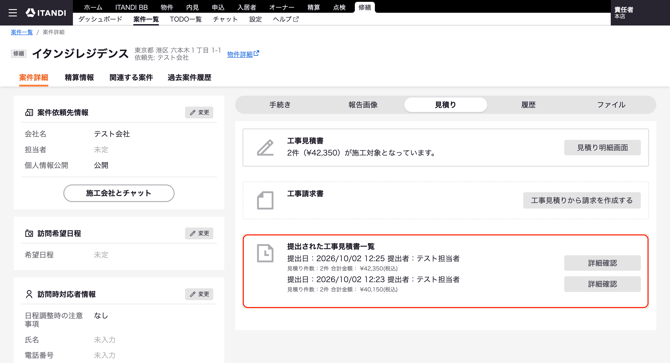Viewport: 670px width, 363px height.
Task: Switch to the 関連する案件 tab
Action: pyautogui.click(x=131, y=78)
